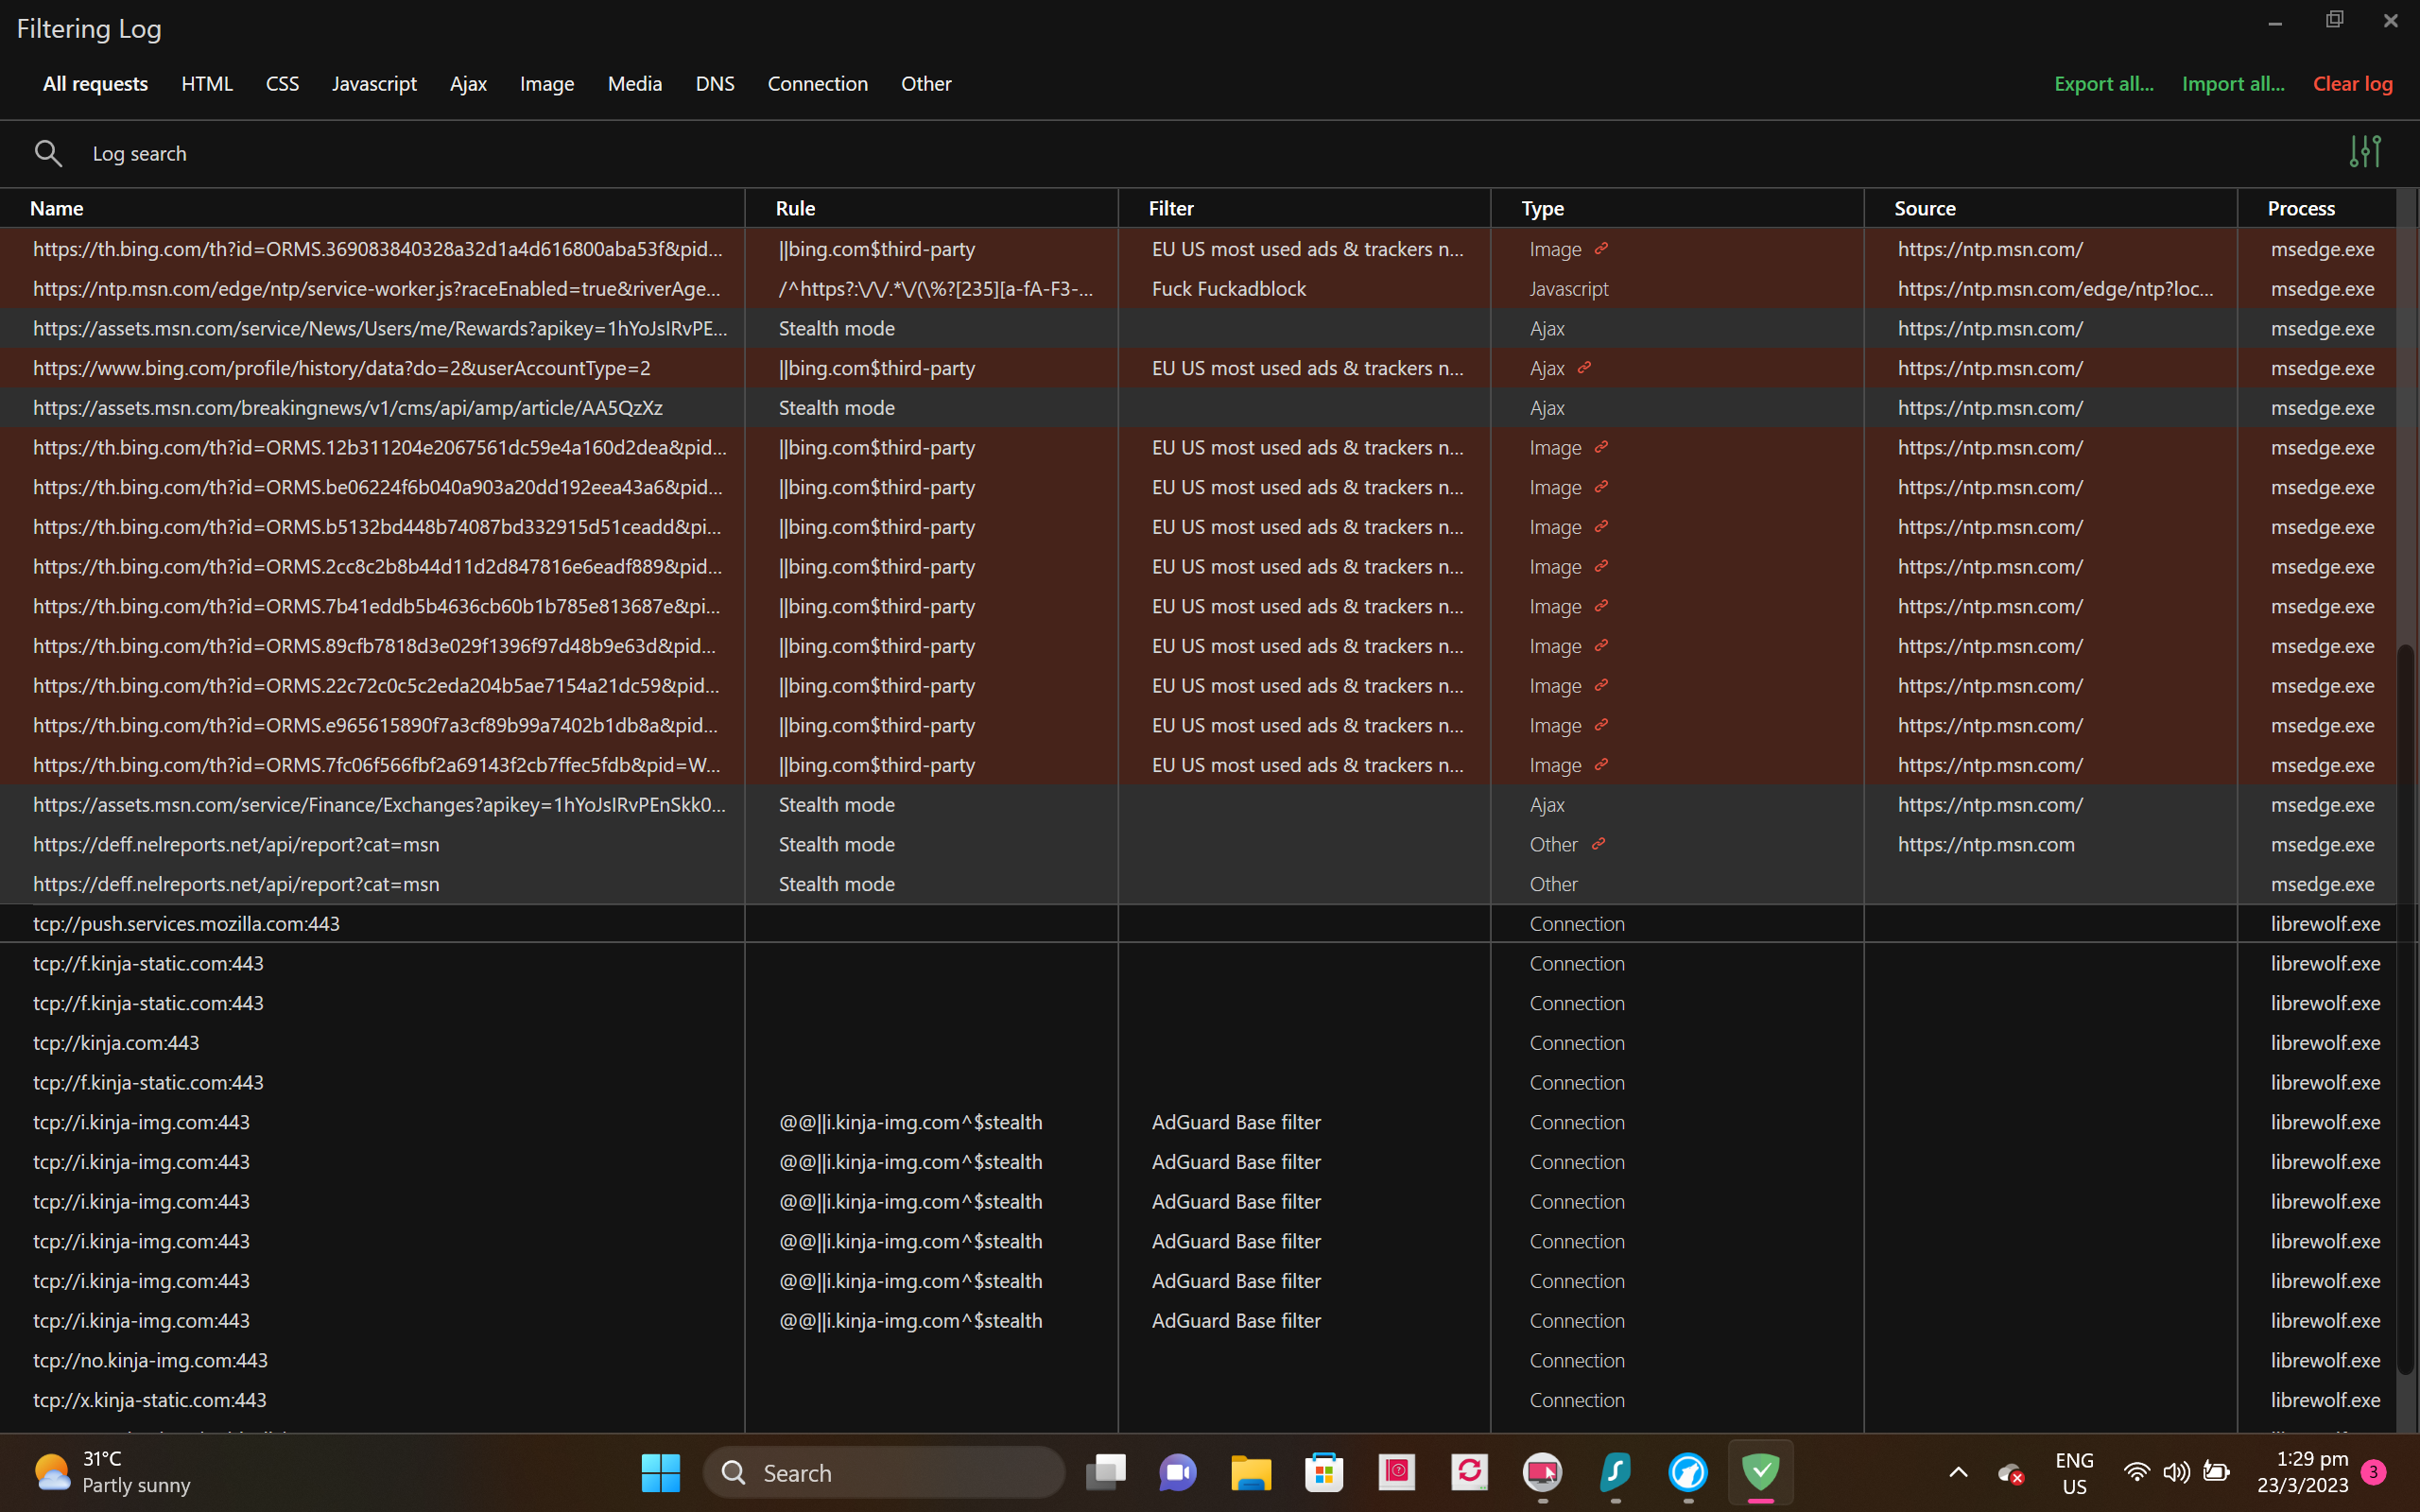Sort the log by the Process column header
Viewport: 2420px width, 1512px height.
pyautogui.click(x=2300, y=208)
